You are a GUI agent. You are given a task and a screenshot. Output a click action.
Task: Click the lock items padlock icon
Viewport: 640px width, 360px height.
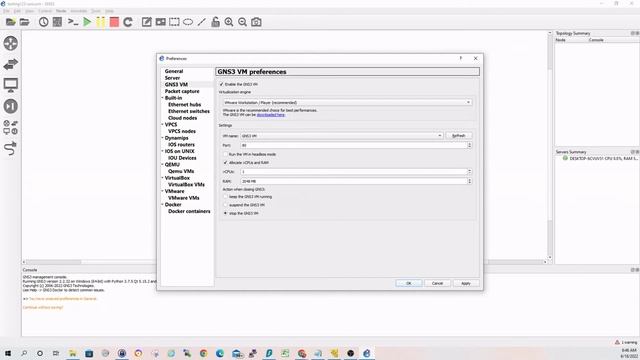(x=215, y=22)
